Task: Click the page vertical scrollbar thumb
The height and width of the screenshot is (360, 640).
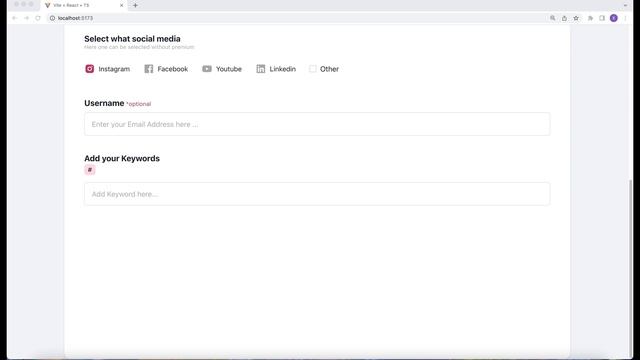Action: pos(631,269)
